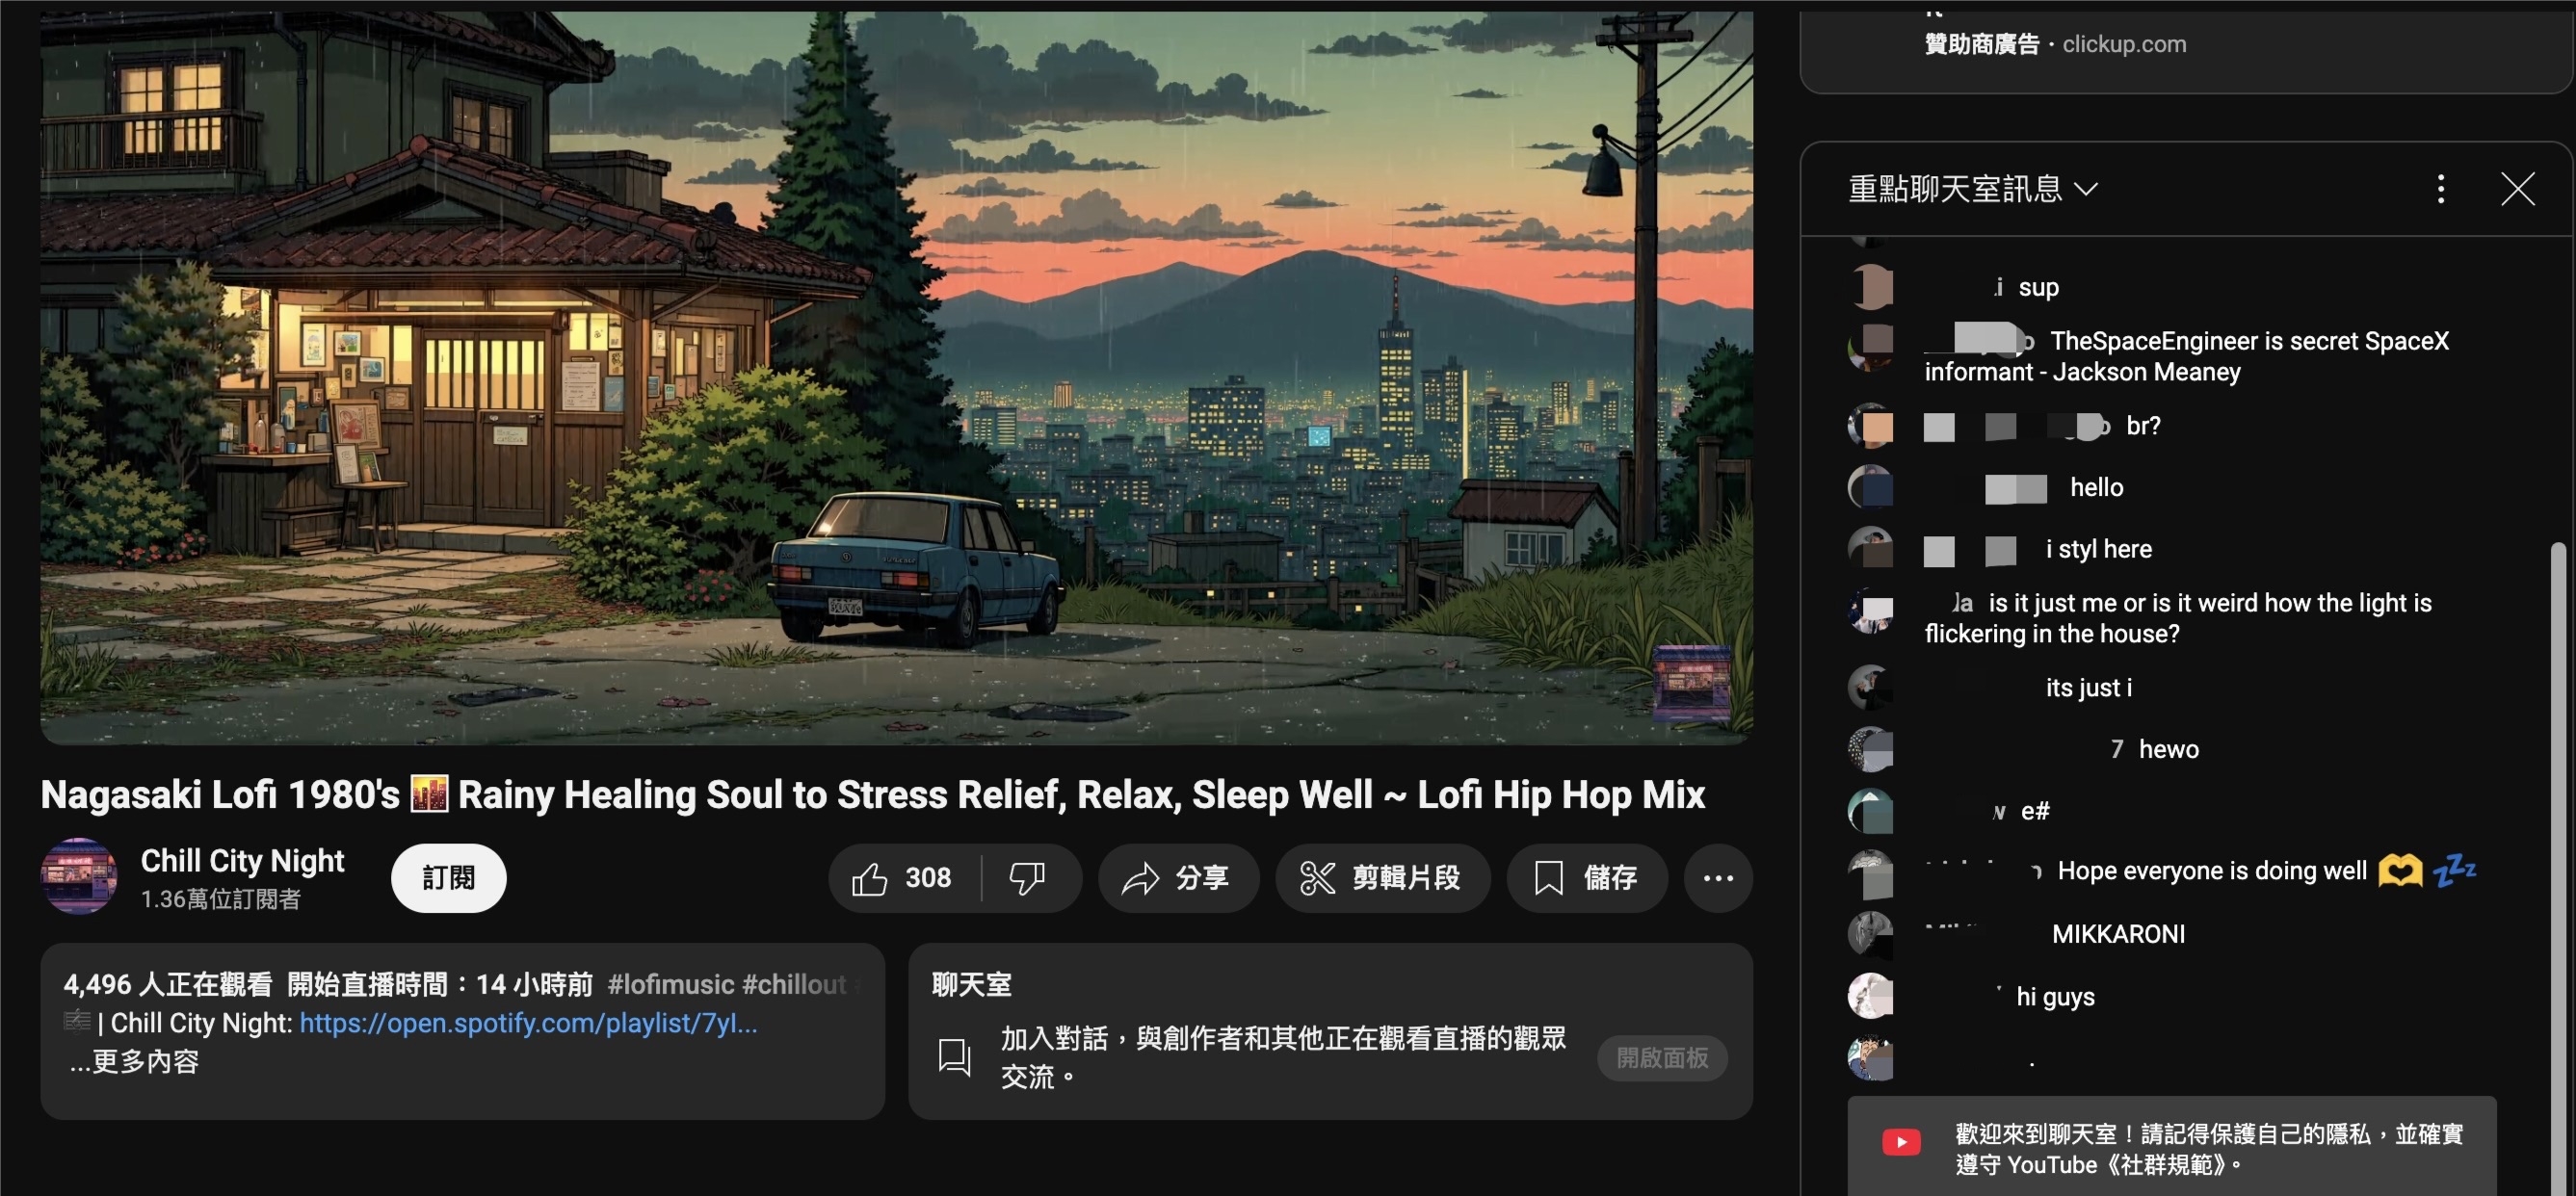Open avatar beside 'its just i' message

click(1870, 688)
